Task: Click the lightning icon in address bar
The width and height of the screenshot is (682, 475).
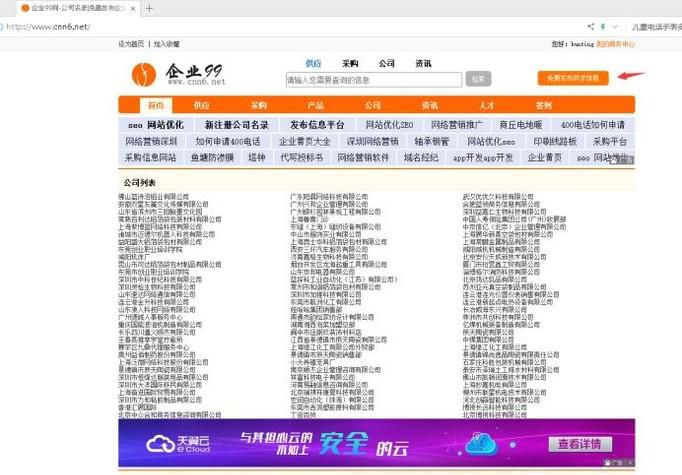Action: tap(603, 27)
